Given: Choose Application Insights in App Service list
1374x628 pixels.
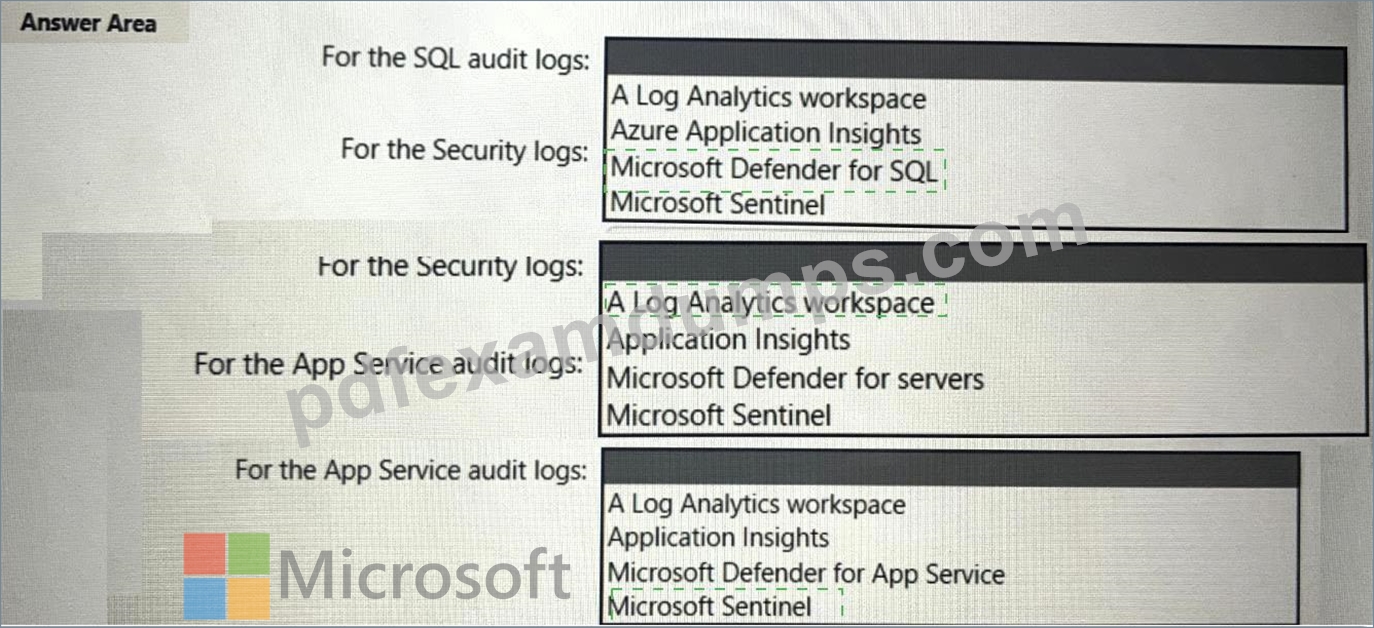Looking at the screenshot, I should tap(718, 538).
